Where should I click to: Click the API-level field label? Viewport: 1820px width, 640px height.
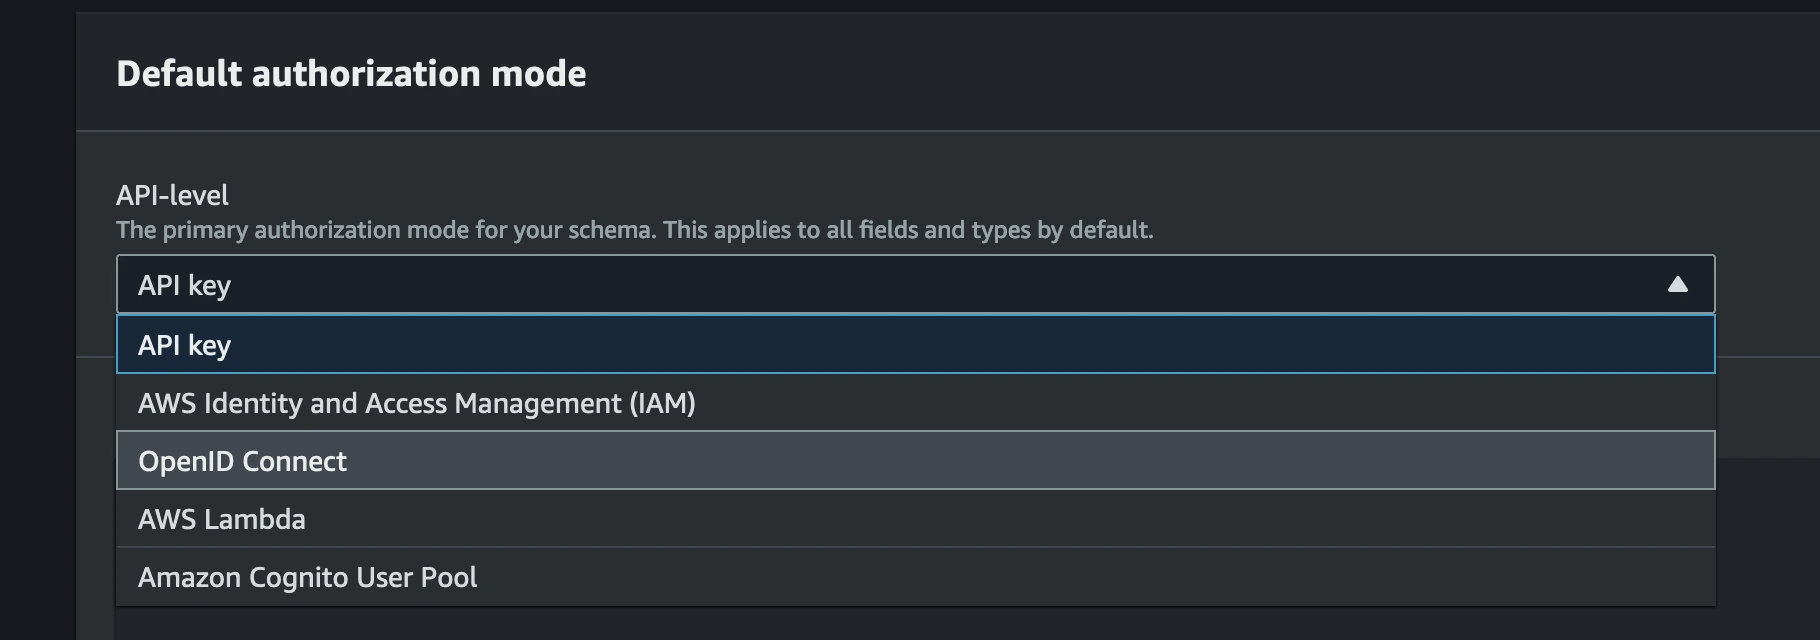[172, 195]
